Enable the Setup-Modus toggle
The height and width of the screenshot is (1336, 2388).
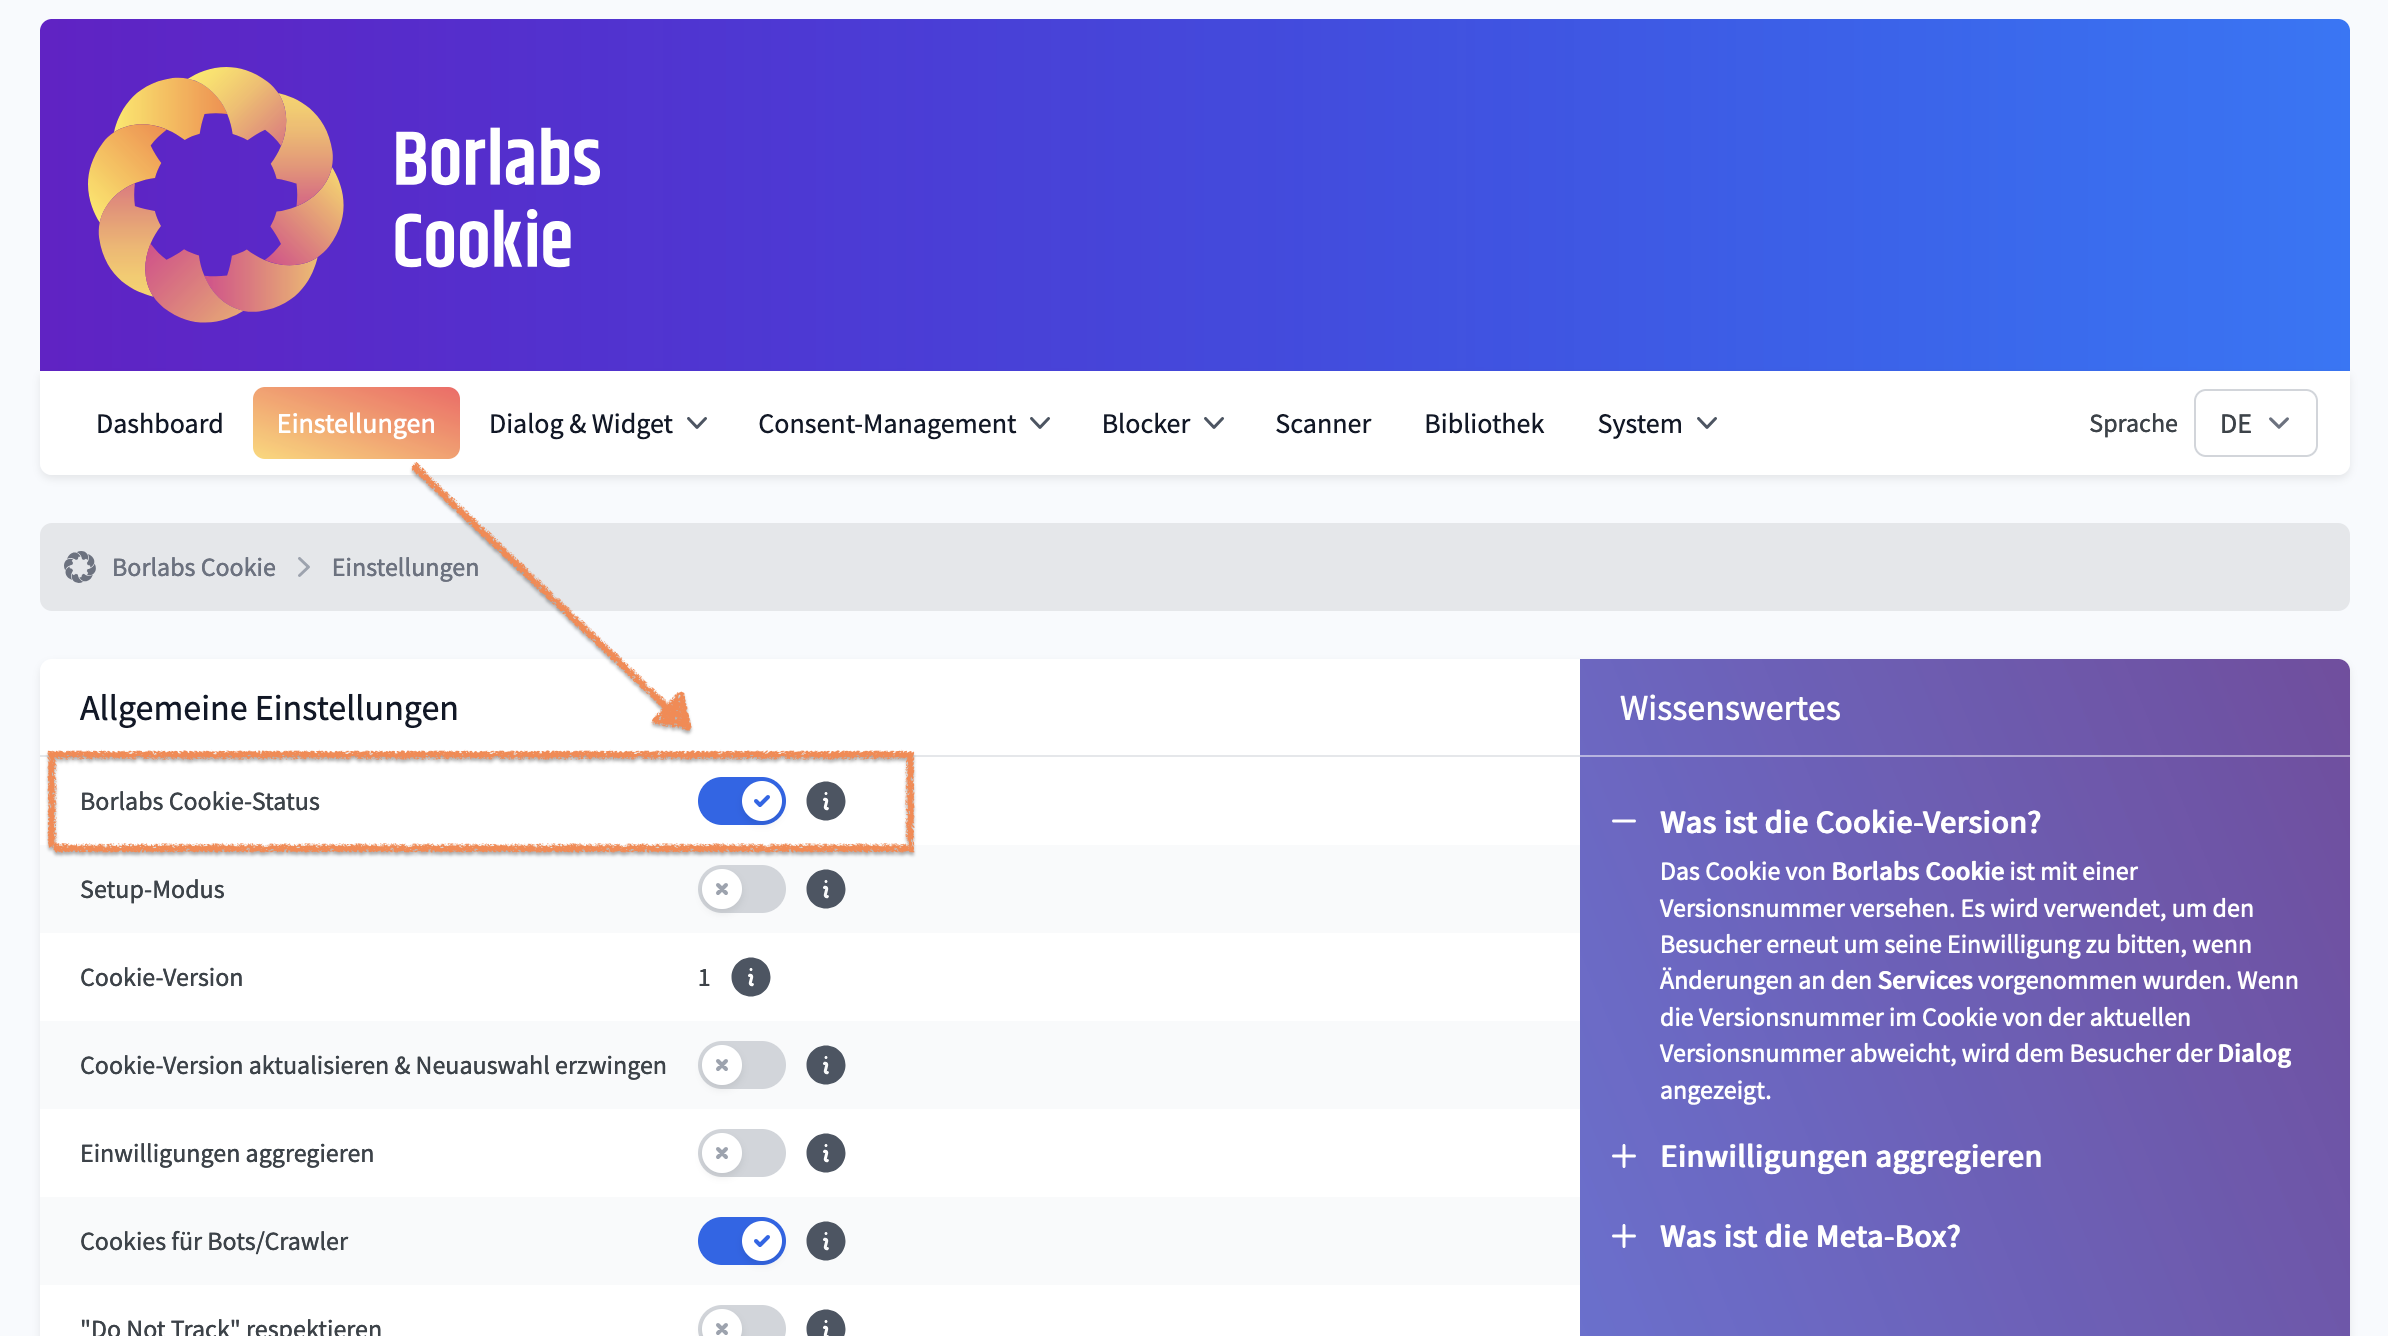[742, 889]
